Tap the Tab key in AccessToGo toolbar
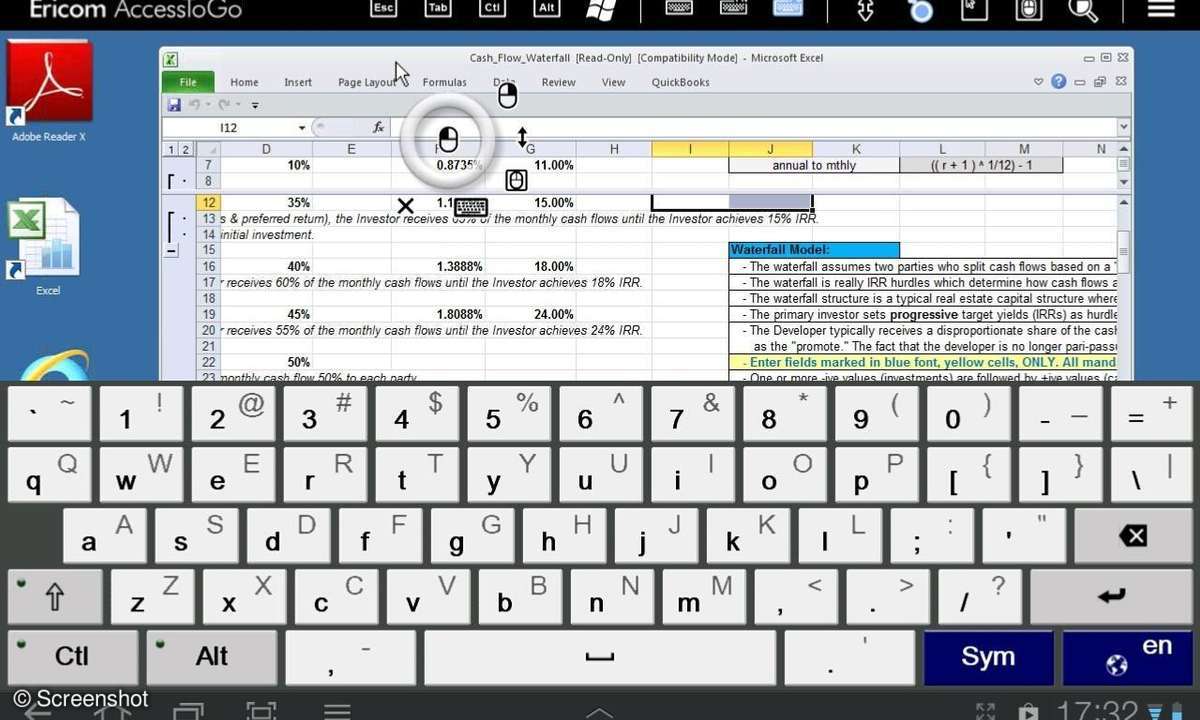The height and width of the screenshot is (720, 1200). click(437, 8)
